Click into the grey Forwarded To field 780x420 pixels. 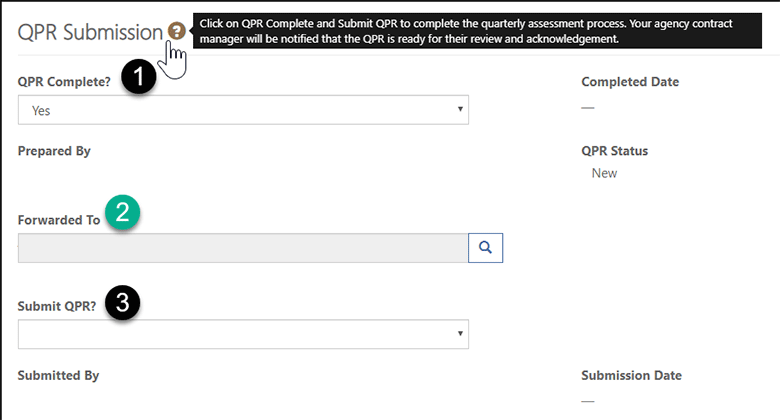point(243,248)
